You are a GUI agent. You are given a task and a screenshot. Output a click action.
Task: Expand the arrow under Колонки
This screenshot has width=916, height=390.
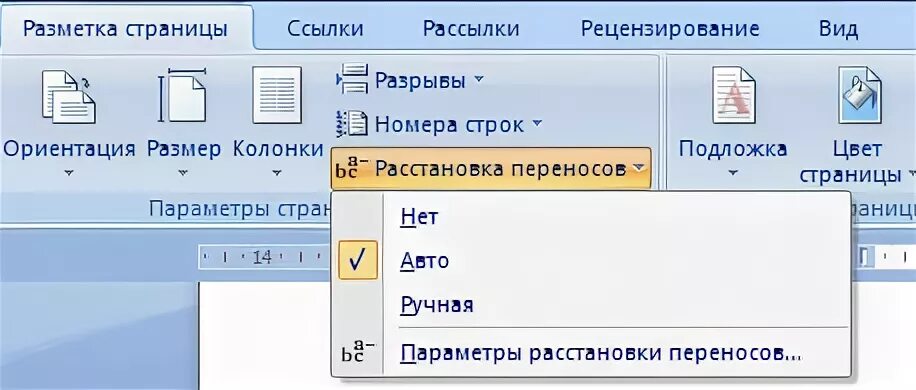coord(277,173)
